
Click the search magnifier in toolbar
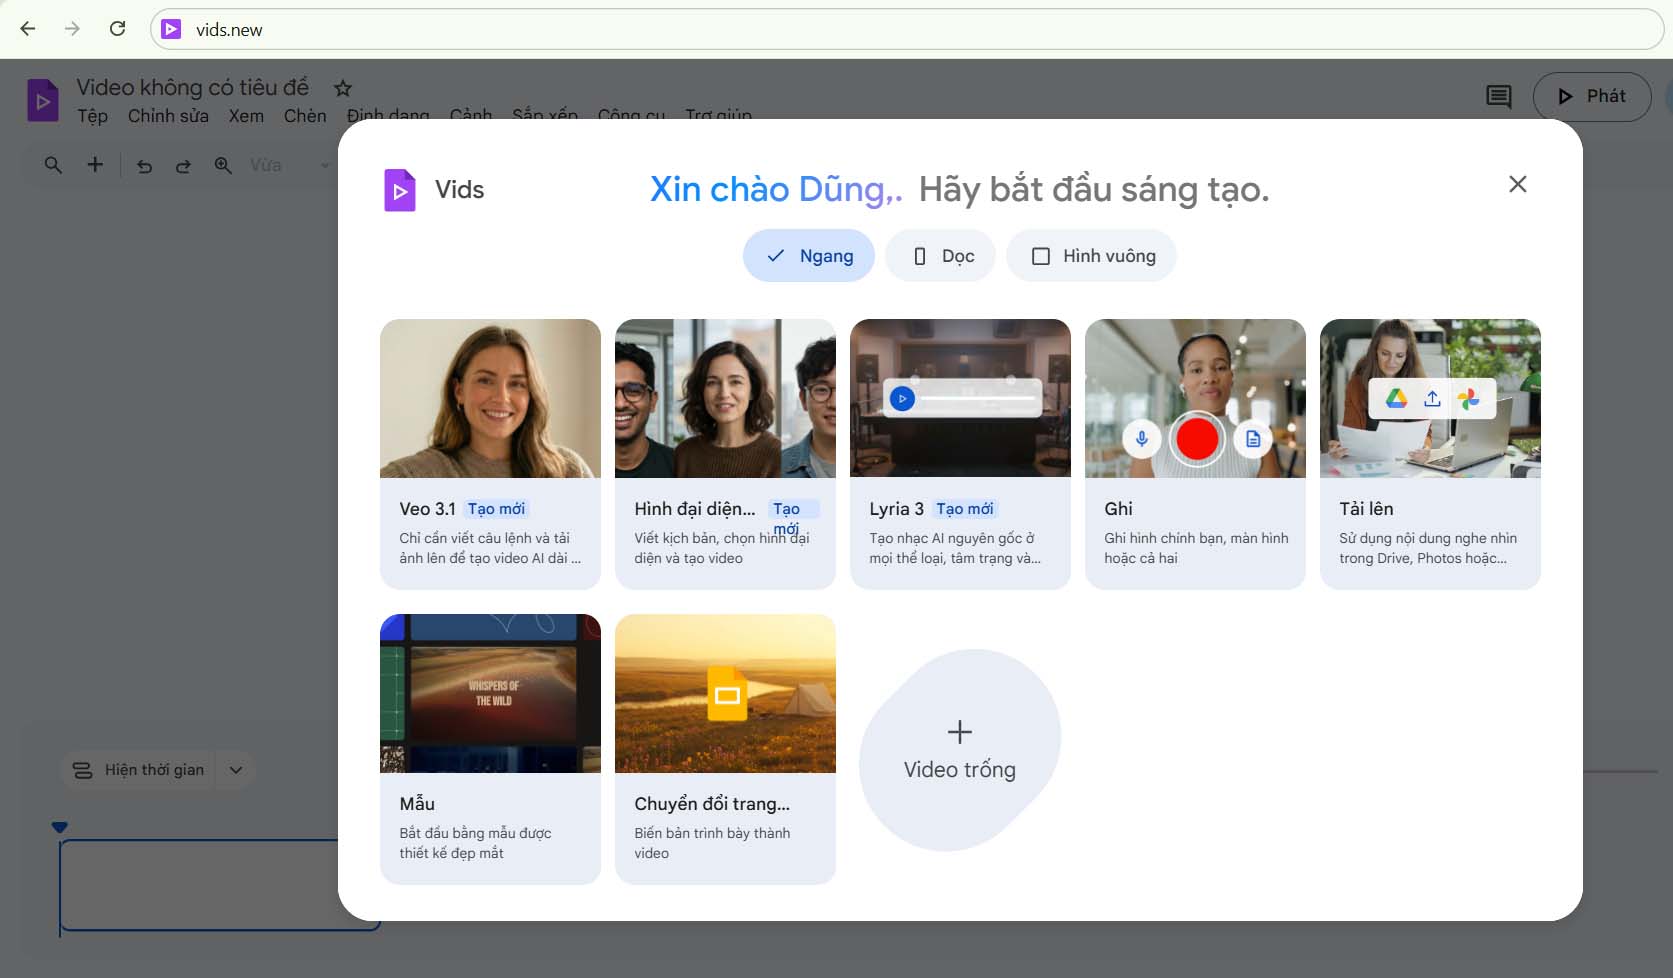(53, 165)
